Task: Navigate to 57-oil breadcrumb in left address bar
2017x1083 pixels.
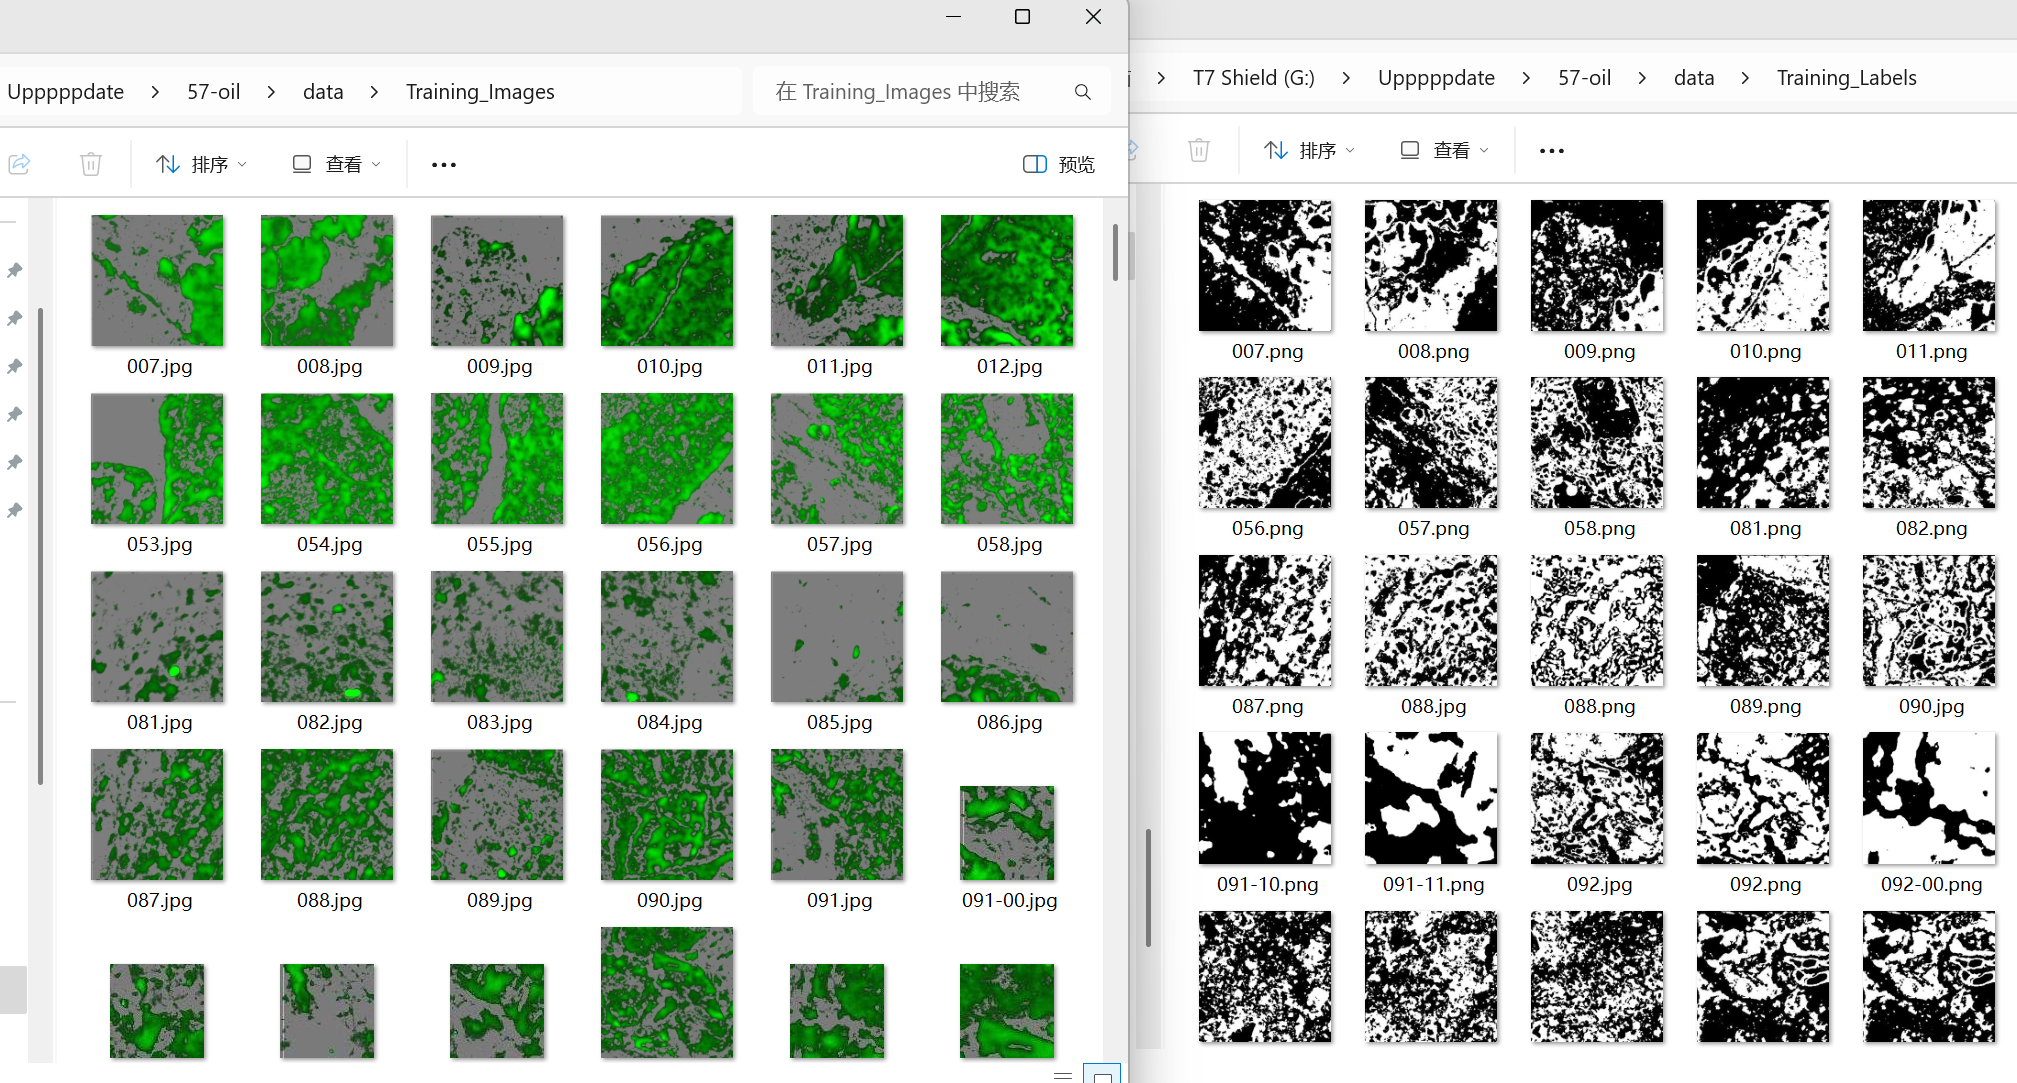Action: [213, 92]
